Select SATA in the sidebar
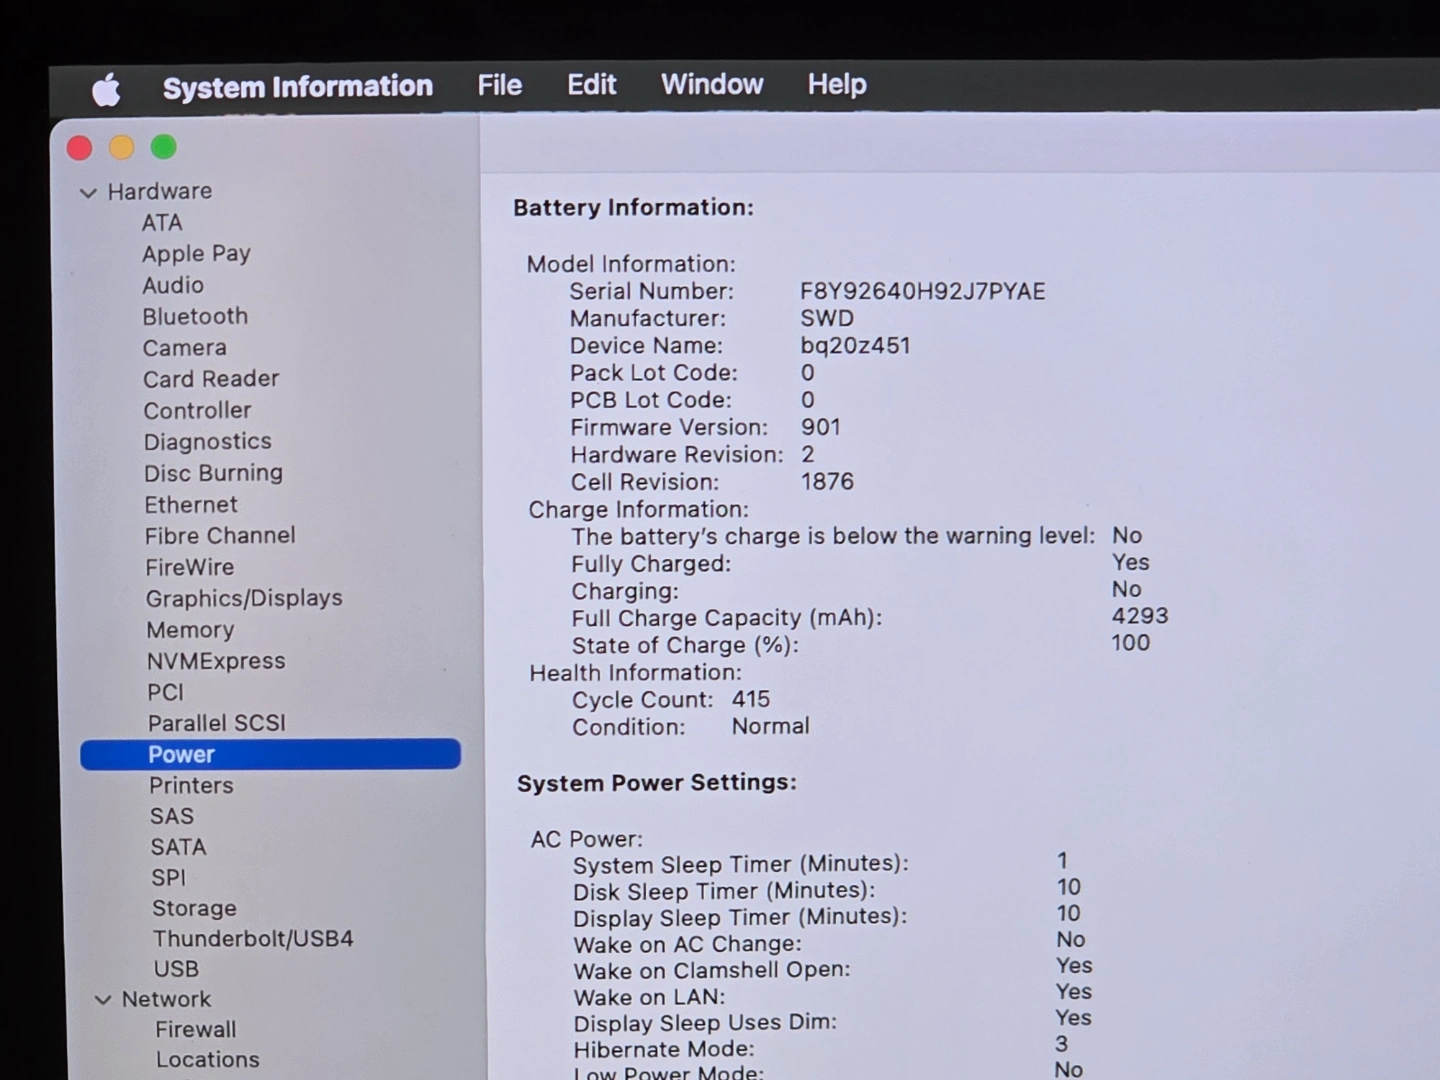 pyautogui.click(x=178, y=847)
